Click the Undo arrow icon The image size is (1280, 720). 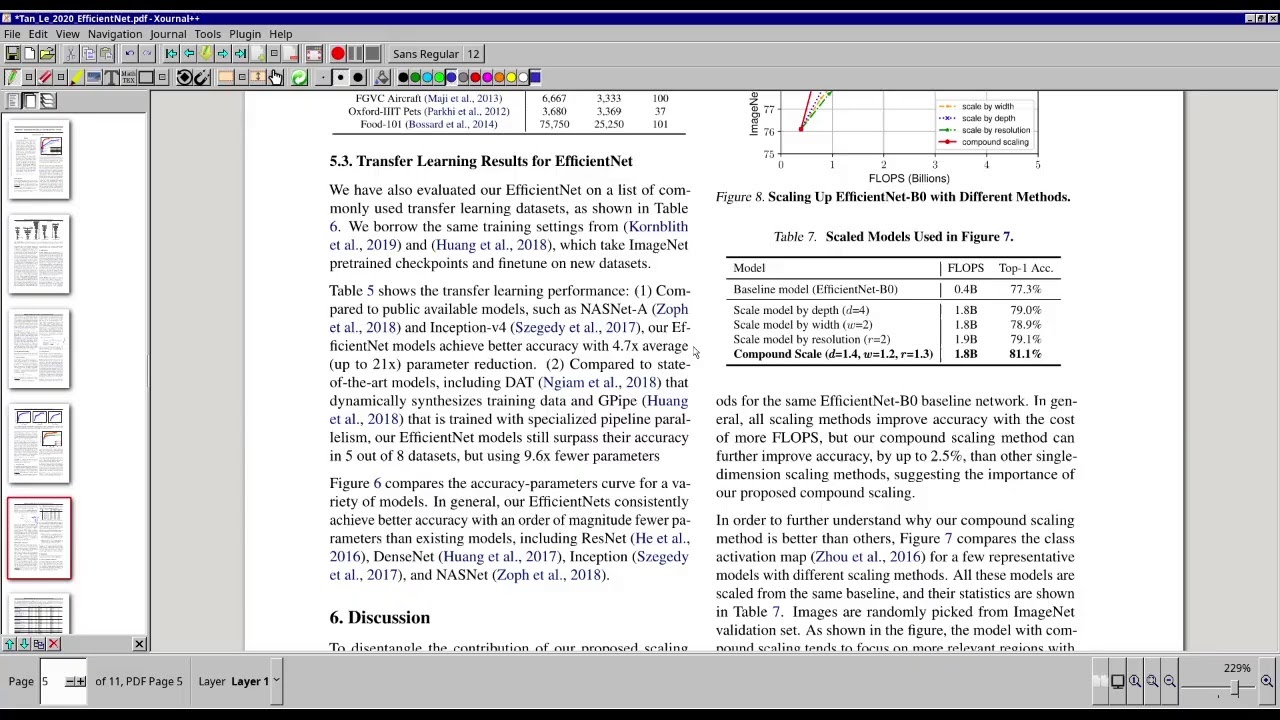[130, 54]
